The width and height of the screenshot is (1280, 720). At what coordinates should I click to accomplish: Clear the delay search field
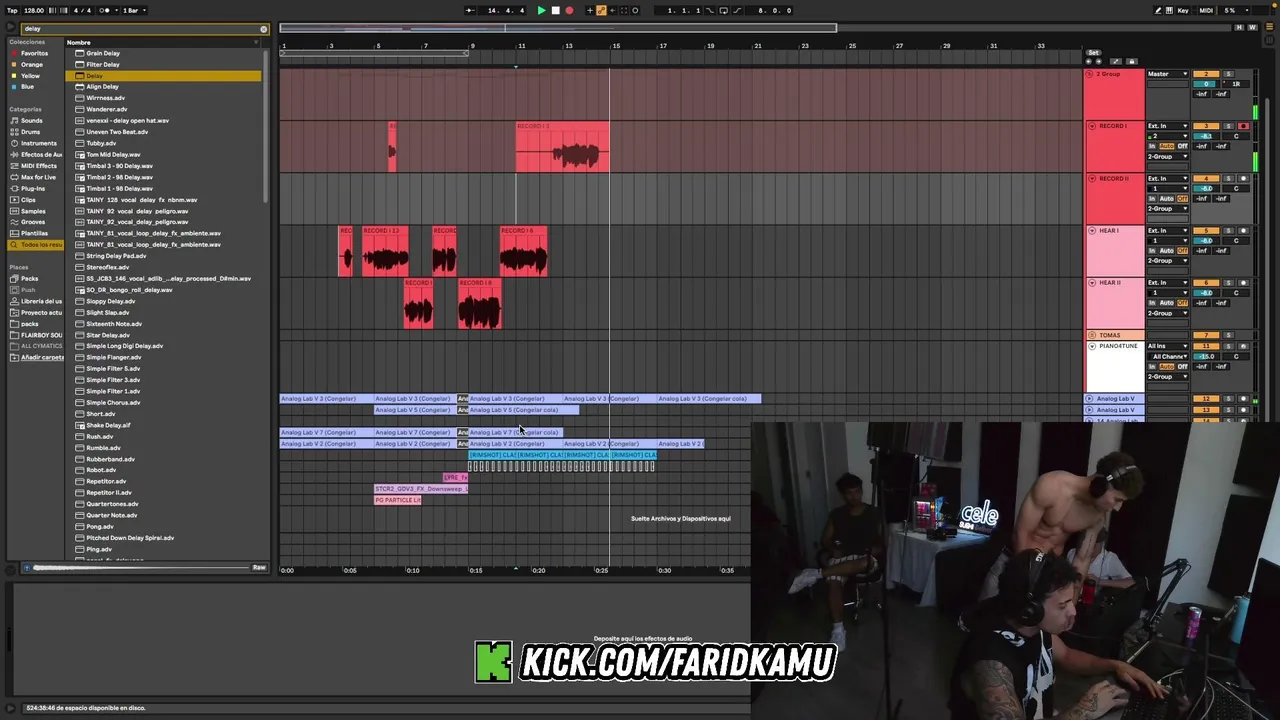(264, 29)
